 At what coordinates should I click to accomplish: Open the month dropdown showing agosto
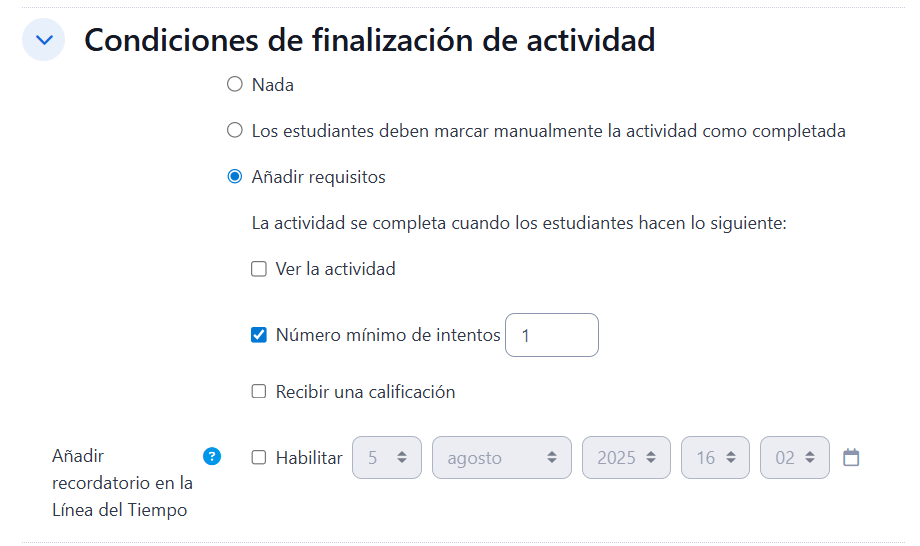(x=501, y=458)
